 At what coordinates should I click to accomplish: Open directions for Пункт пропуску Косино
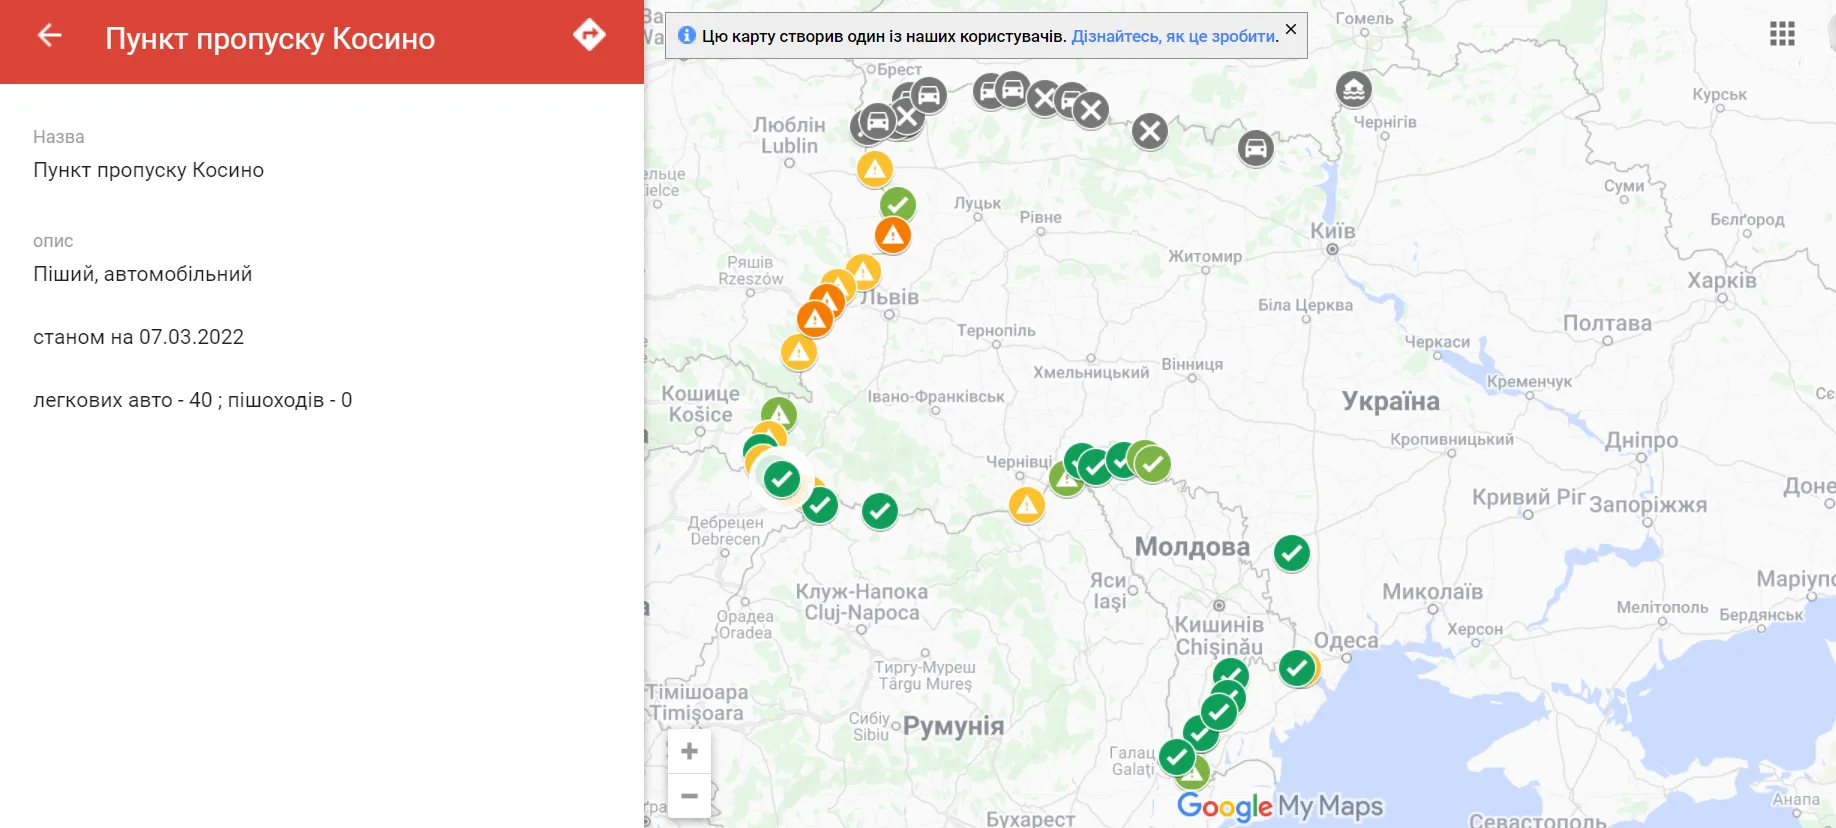coord(589,35)
